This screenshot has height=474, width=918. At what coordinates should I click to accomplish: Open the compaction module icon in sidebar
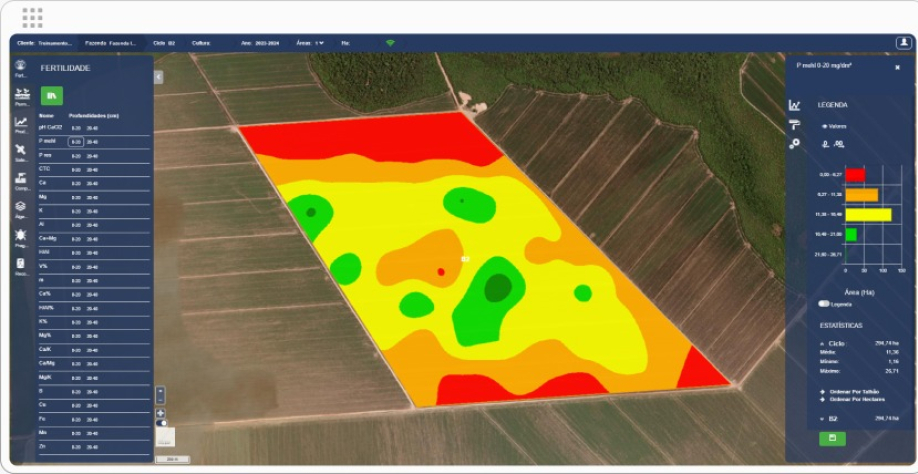[20, 177]
